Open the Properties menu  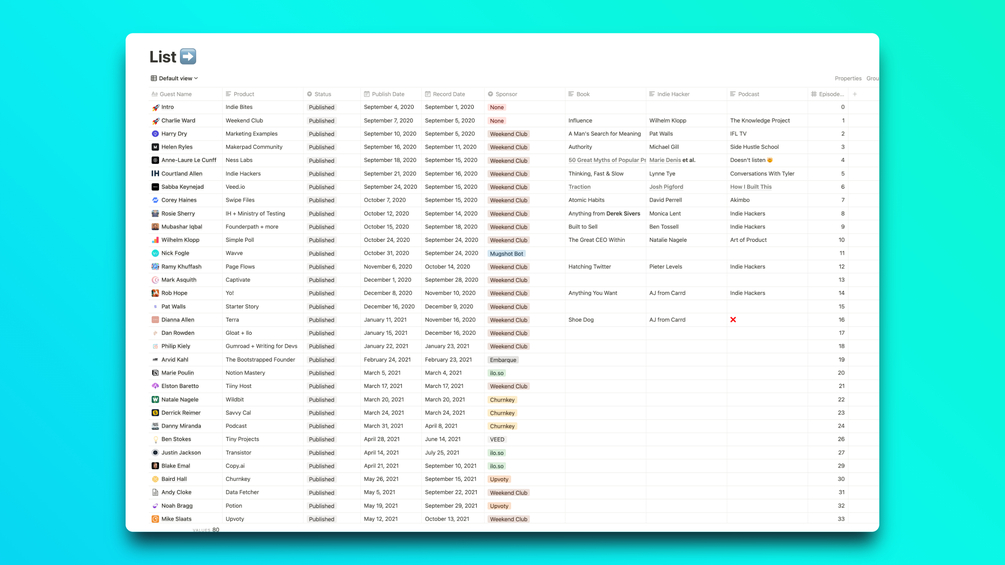point(847,78)
